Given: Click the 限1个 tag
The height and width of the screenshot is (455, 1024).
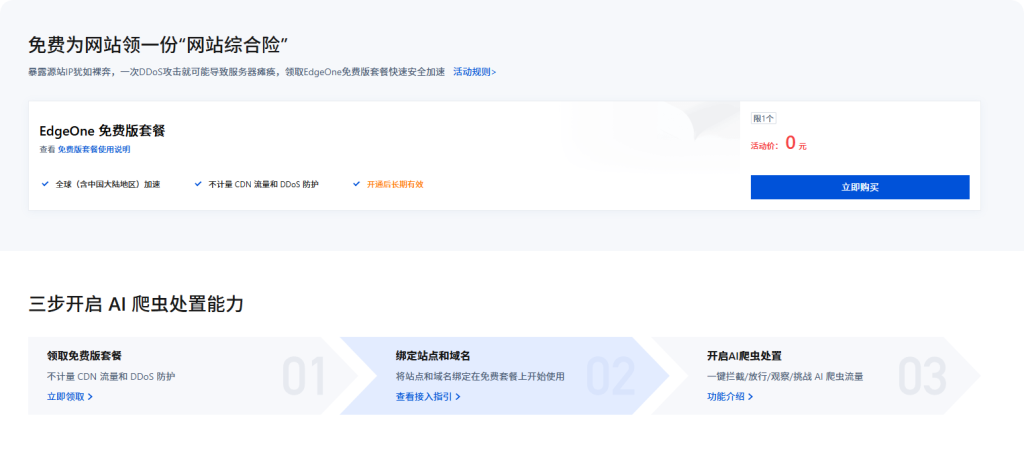Looking at the screenshot, I should click(x=763, y=118).
